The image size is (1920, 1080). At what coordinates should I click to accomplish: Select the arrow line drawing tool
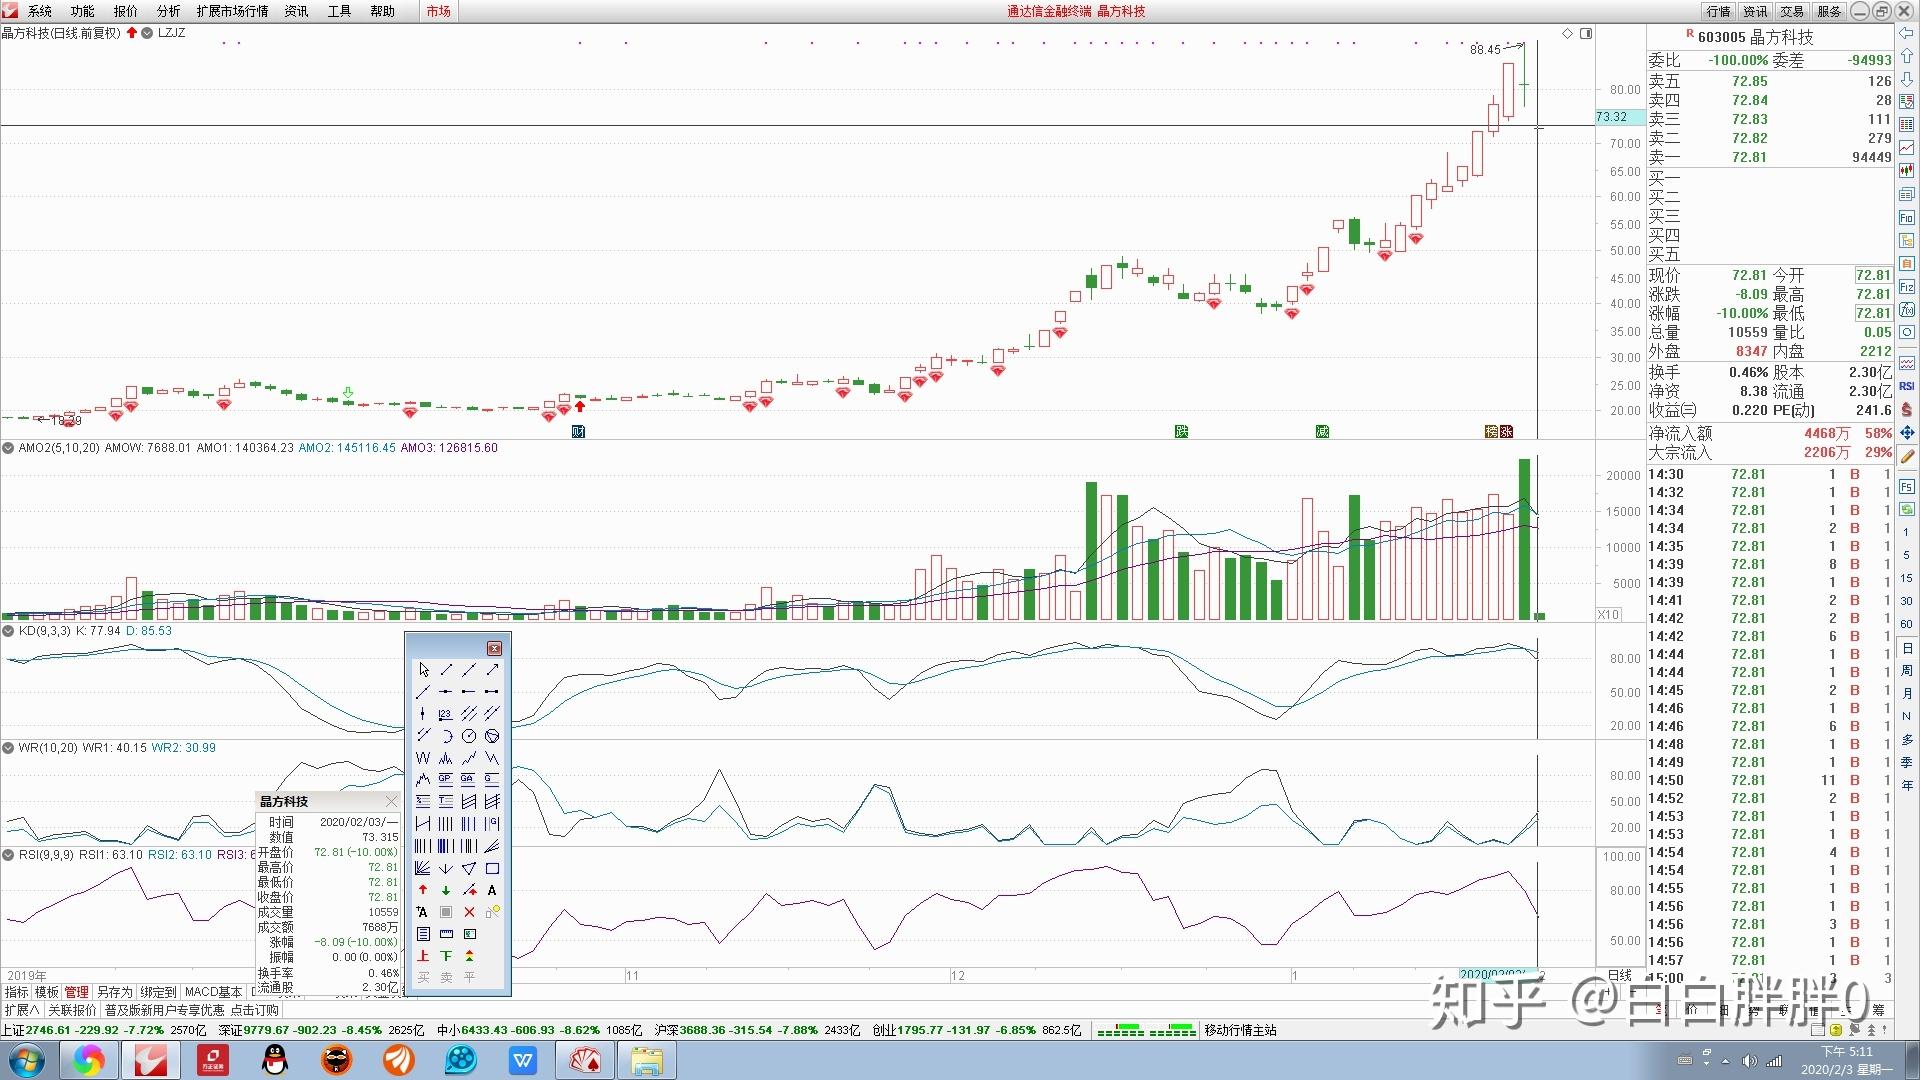(x=492, y=670)
